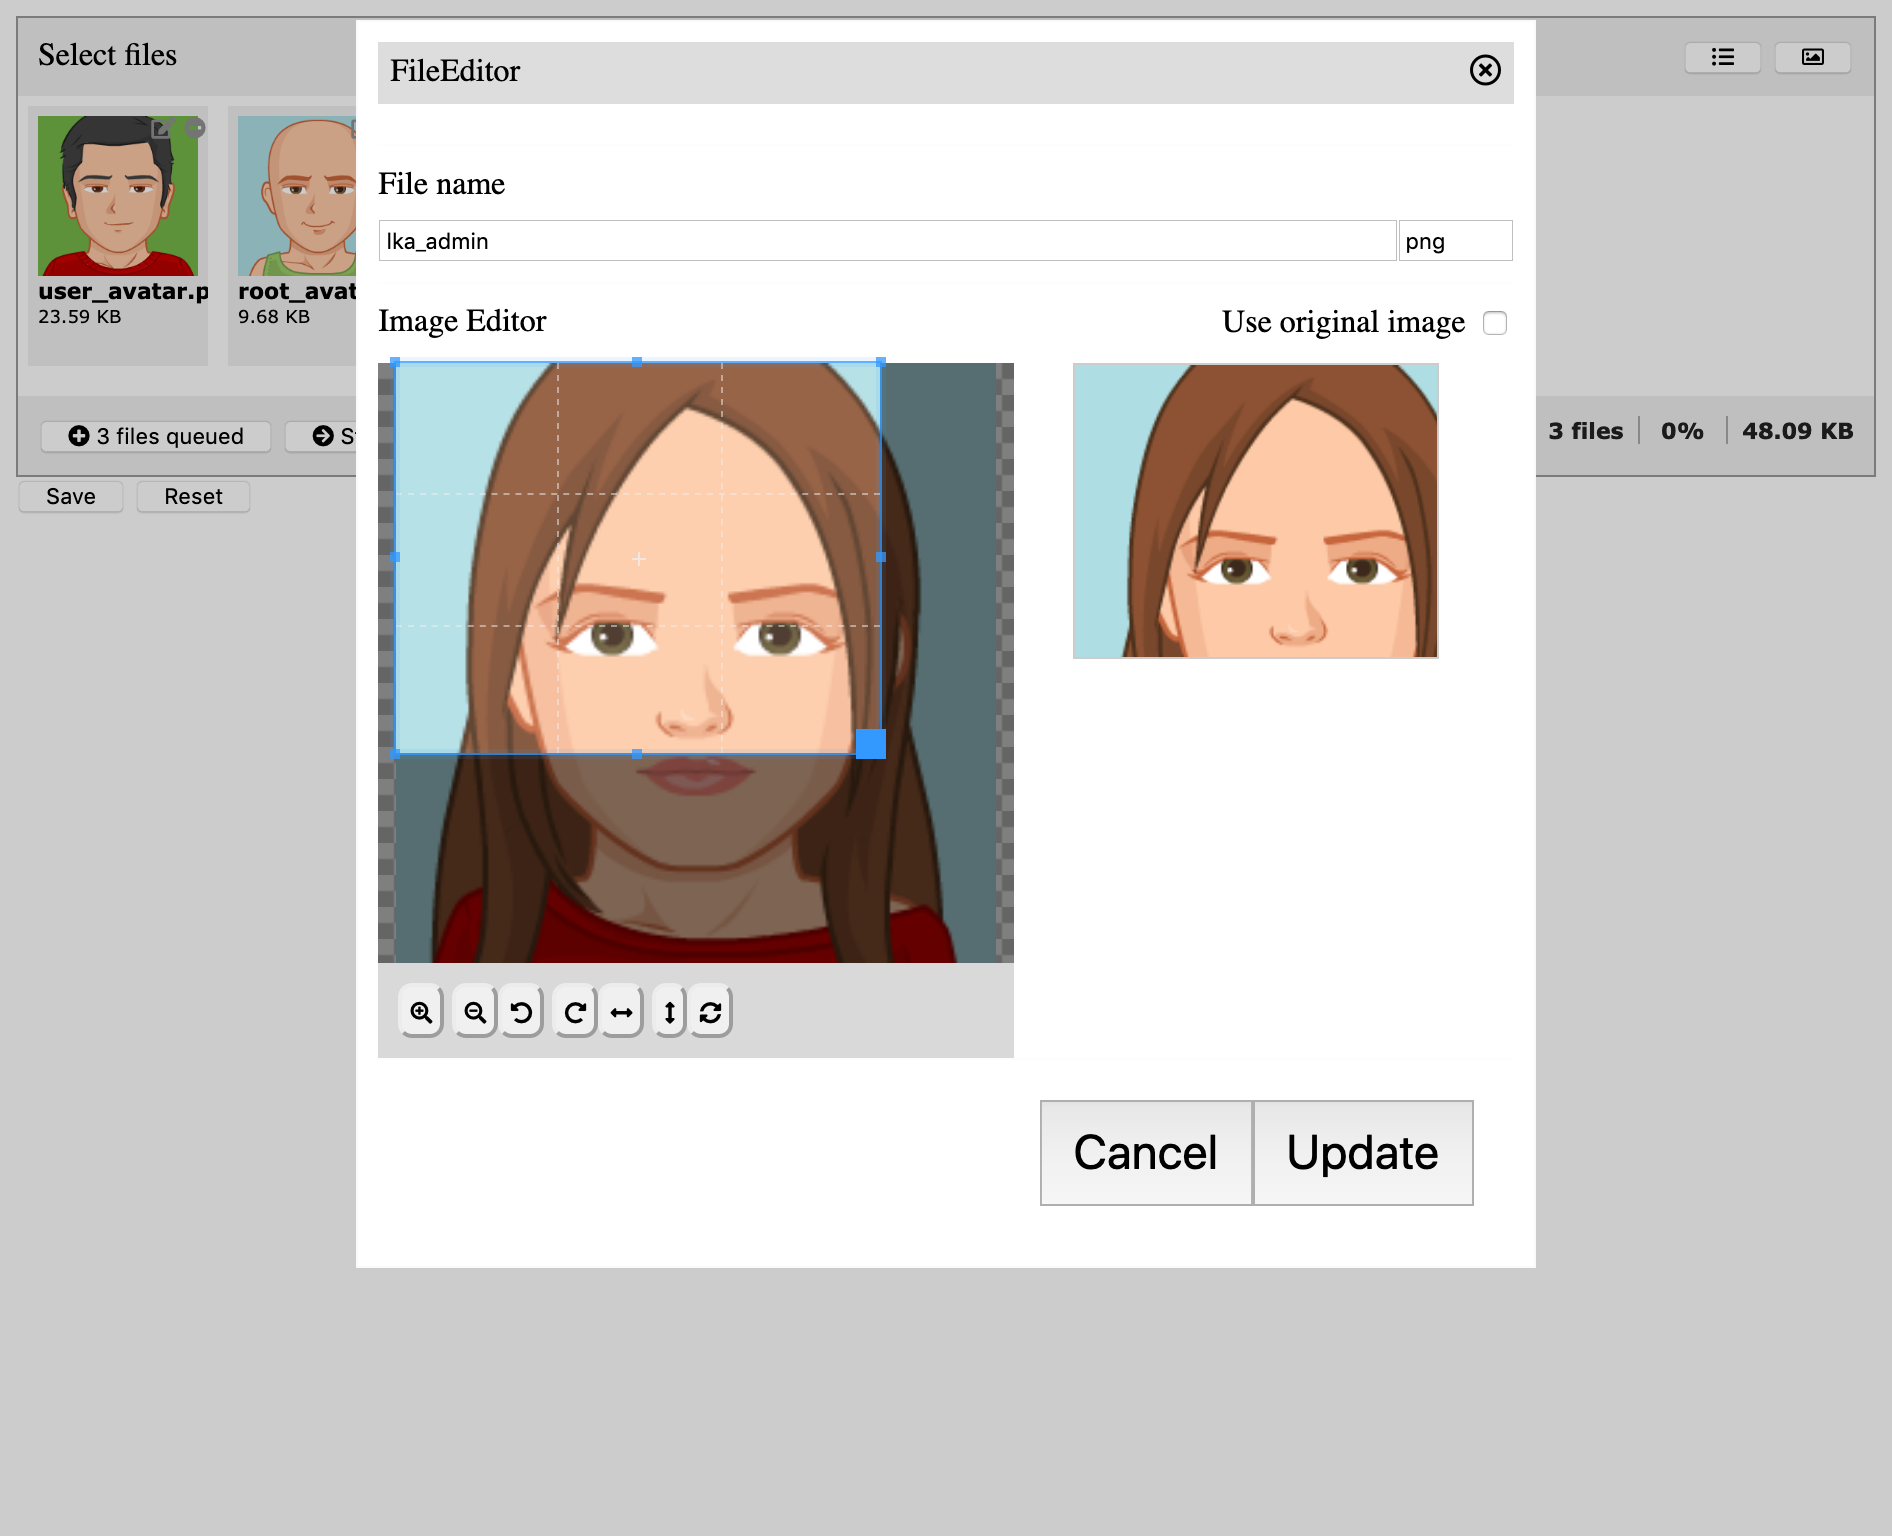Click the 9.68 KB file size text
Screen dimensions: 1892x1536
click(x=274, y=317)
